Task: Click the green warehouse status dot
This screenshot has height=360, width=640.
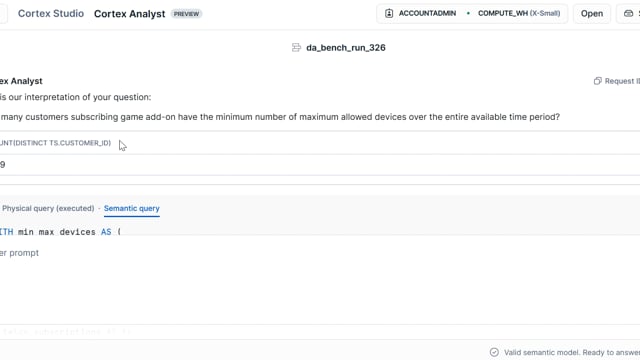Action: (x=468, y=13)
